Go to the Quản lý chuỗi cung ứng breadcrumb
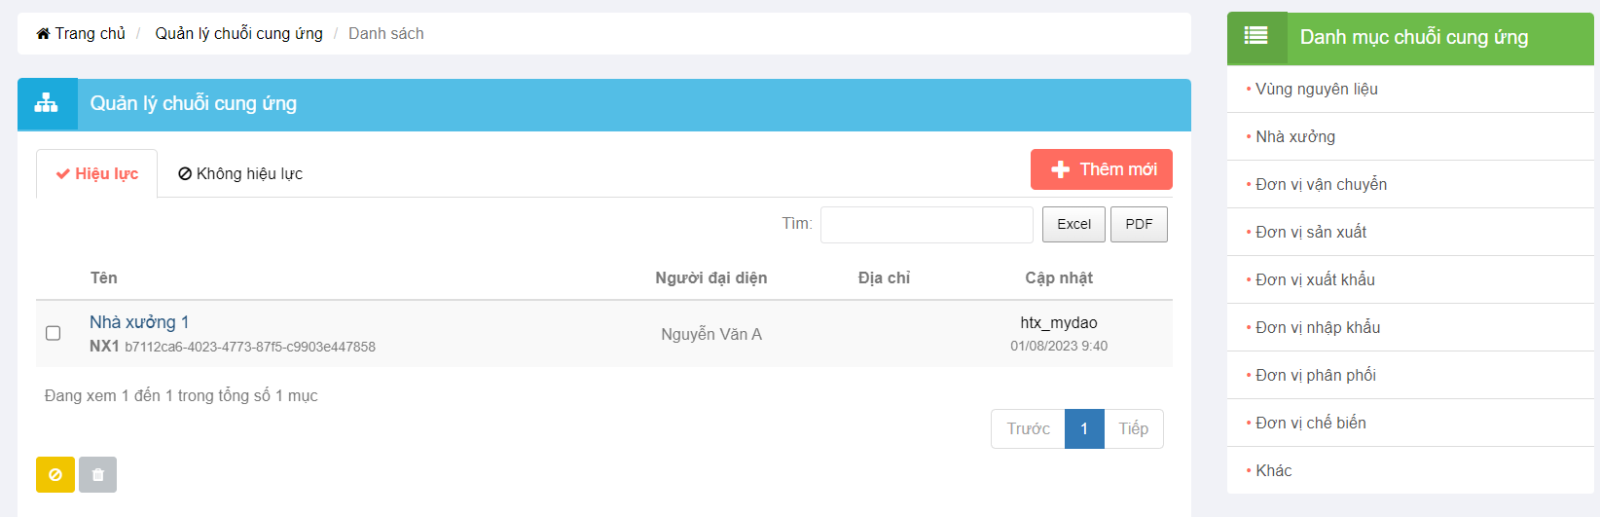 [239, 34]
